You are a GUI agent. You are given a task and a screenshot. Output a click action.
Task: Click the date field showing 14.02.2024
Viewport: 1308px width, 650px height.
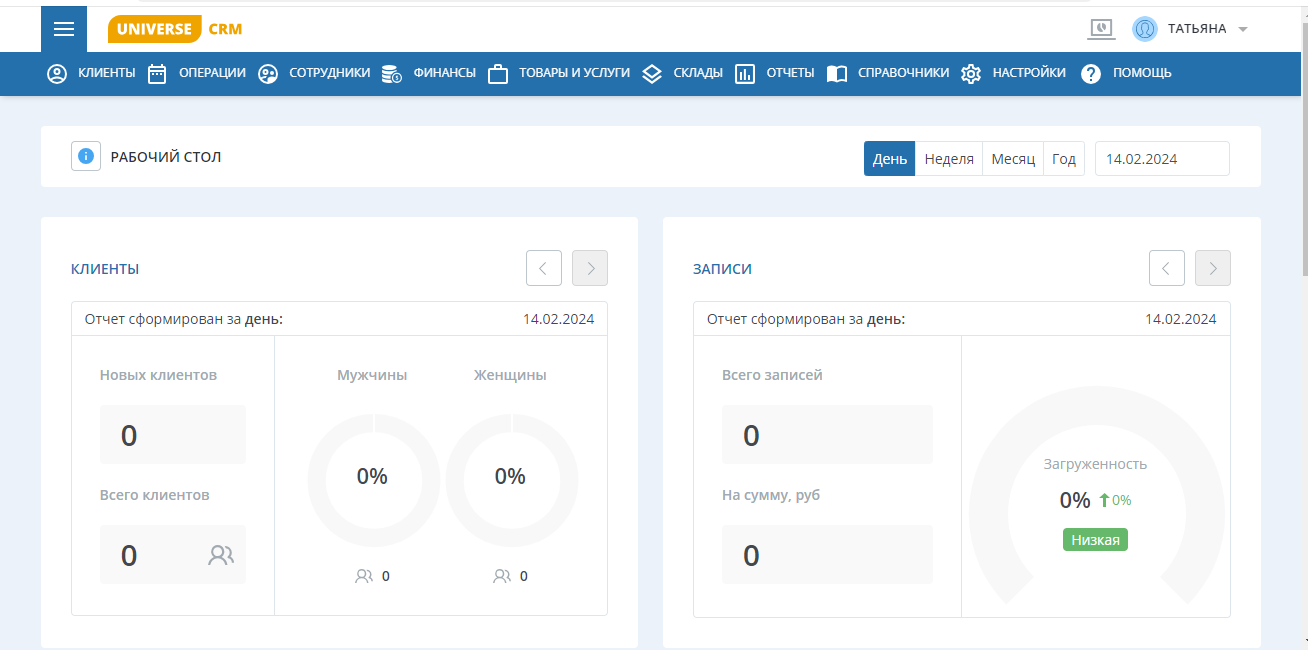1162,158
